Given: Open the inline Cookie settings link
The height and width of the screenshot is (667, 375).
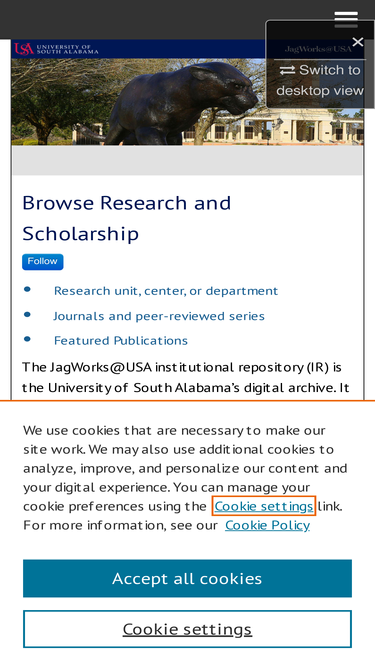Looking at the screenshot, I should (x=264, y=506).
